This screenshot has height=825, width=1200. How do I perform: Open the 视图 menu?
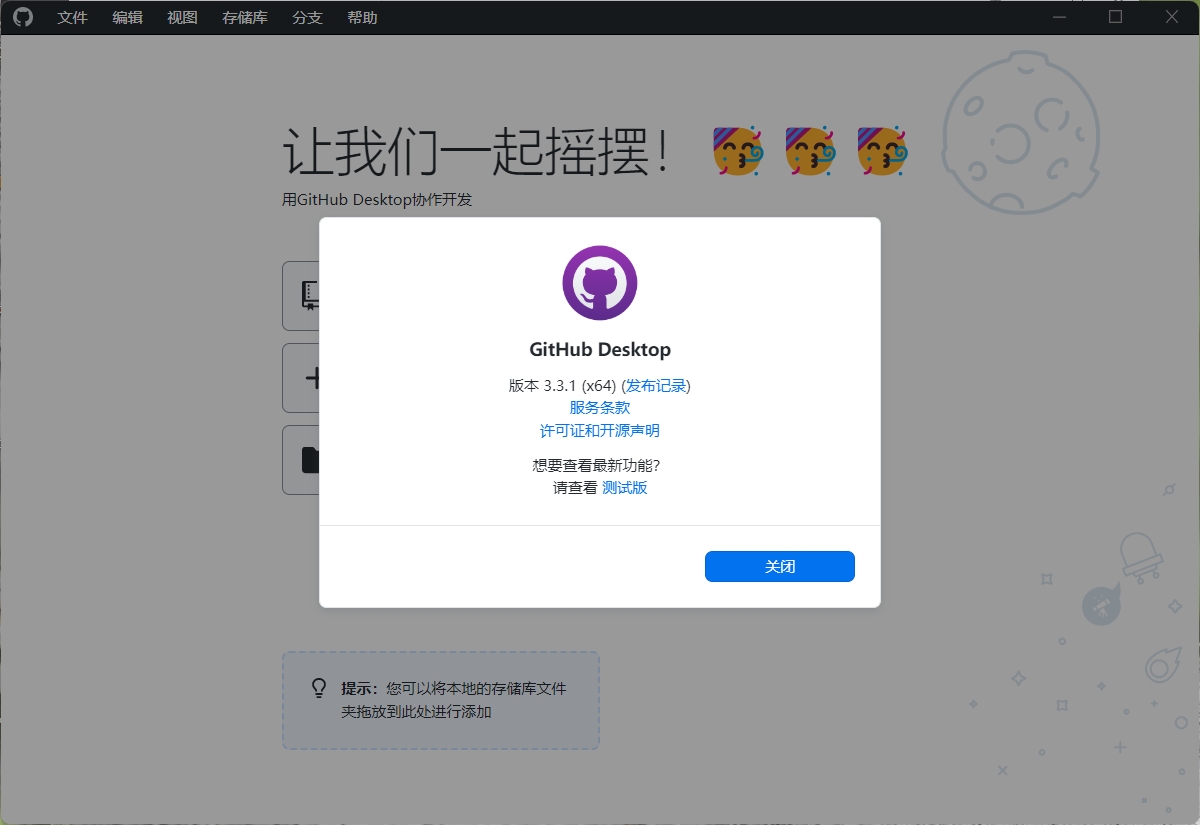pyautogui.click(x=182, y=17)
